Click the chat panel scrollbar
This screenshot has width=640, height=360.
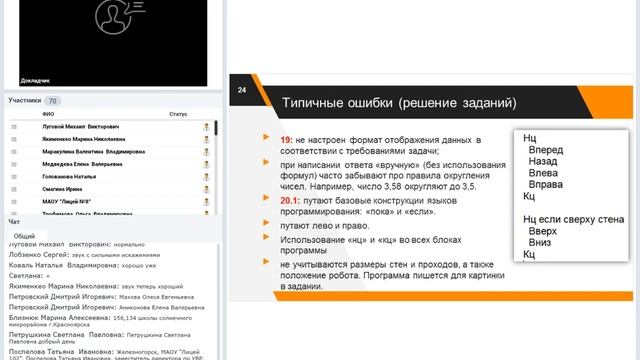[218, 301]
